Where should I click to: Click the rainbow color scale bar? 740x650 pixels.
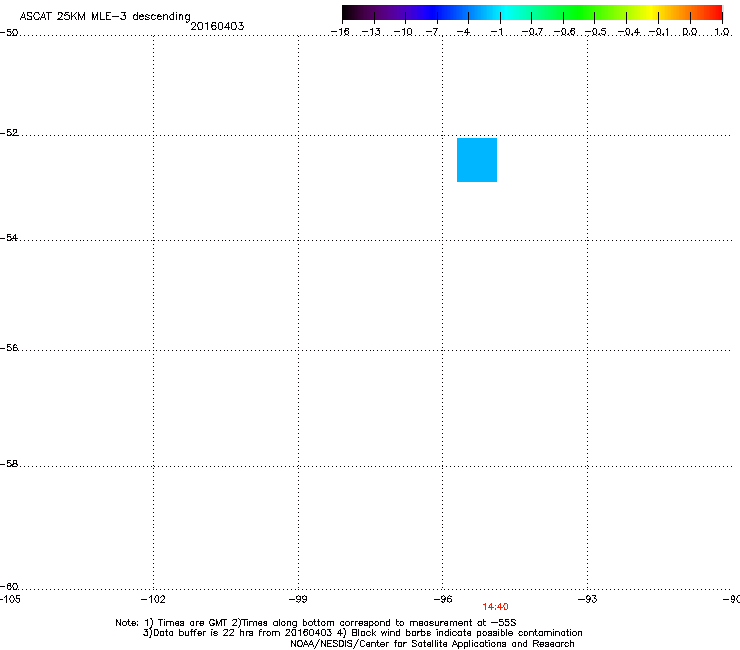(532, 13)
